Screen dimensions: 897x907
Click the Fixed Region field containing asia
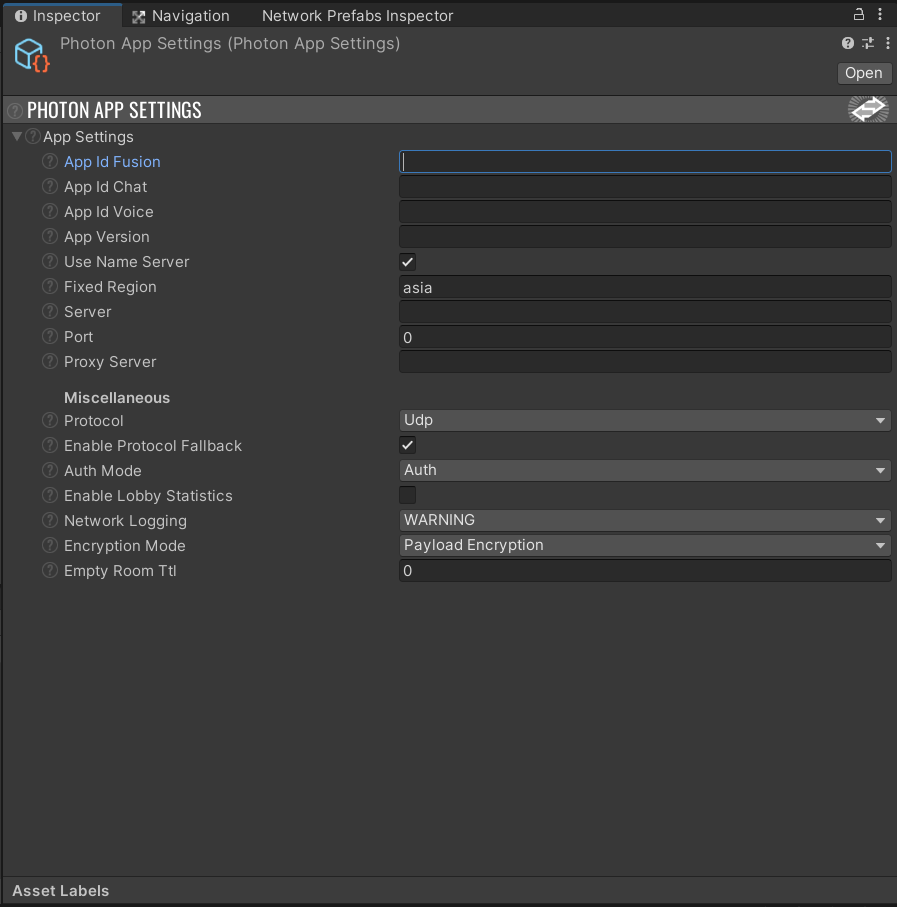pyautogui.click(x=645, y=287)
